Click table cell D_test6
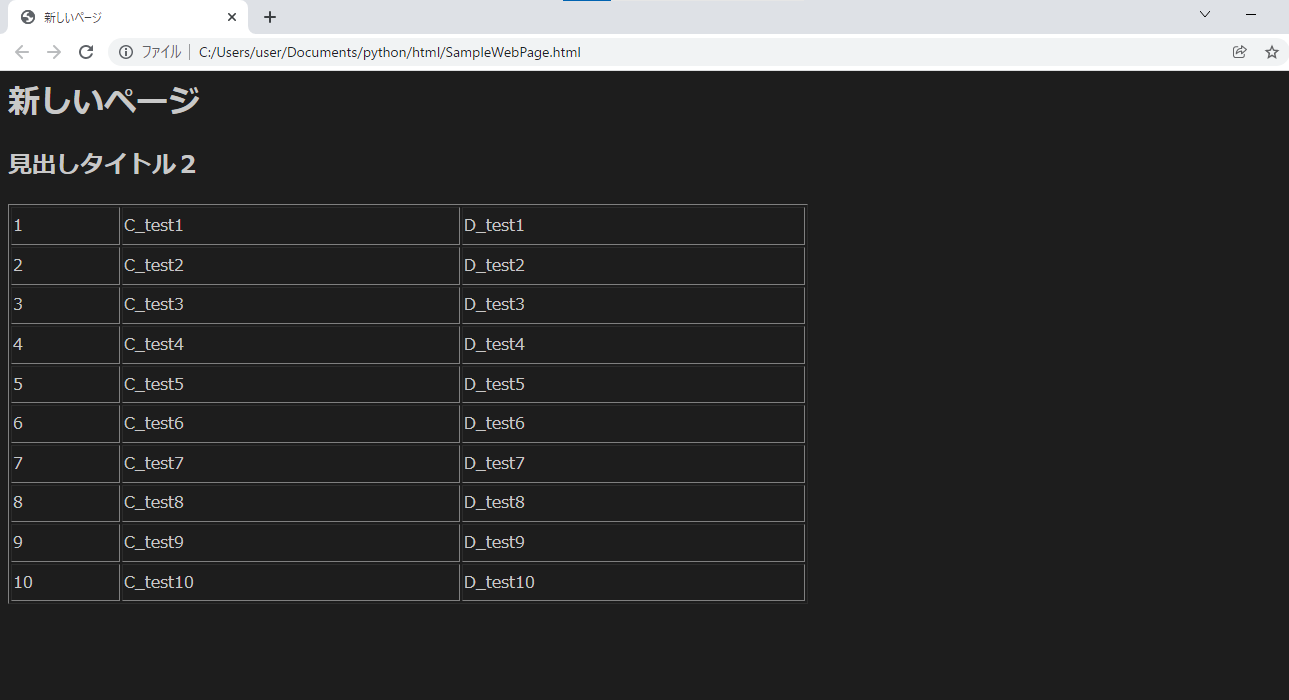 click(633, 423)
